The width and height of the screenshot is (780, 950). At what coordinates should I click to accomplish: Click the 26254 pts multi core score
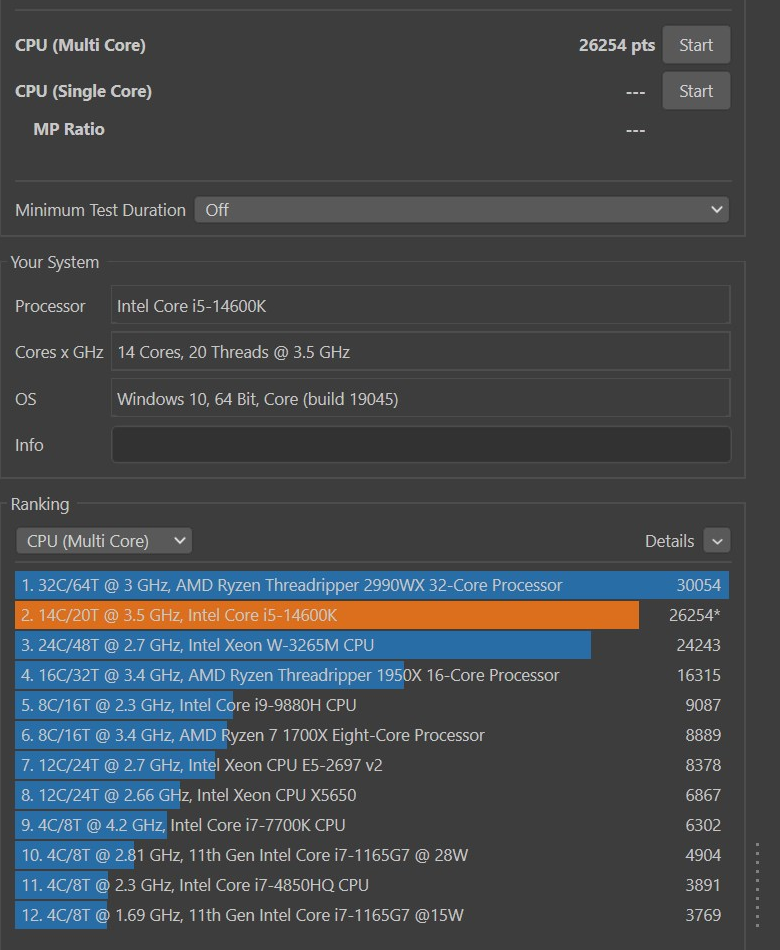click(616, 45)
